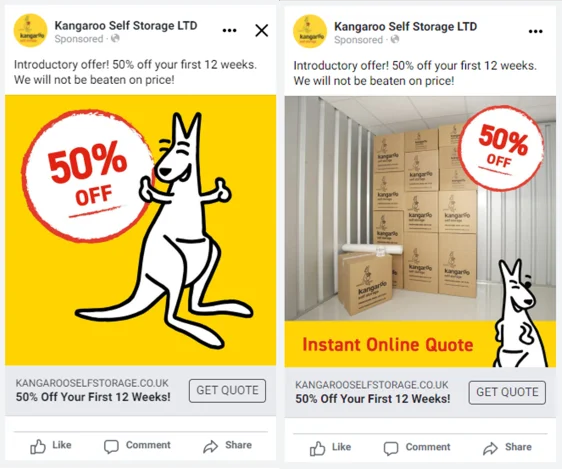Open the three-dot menu on the left ad
This screenshot has width=562, height=469.
(229, 31)
